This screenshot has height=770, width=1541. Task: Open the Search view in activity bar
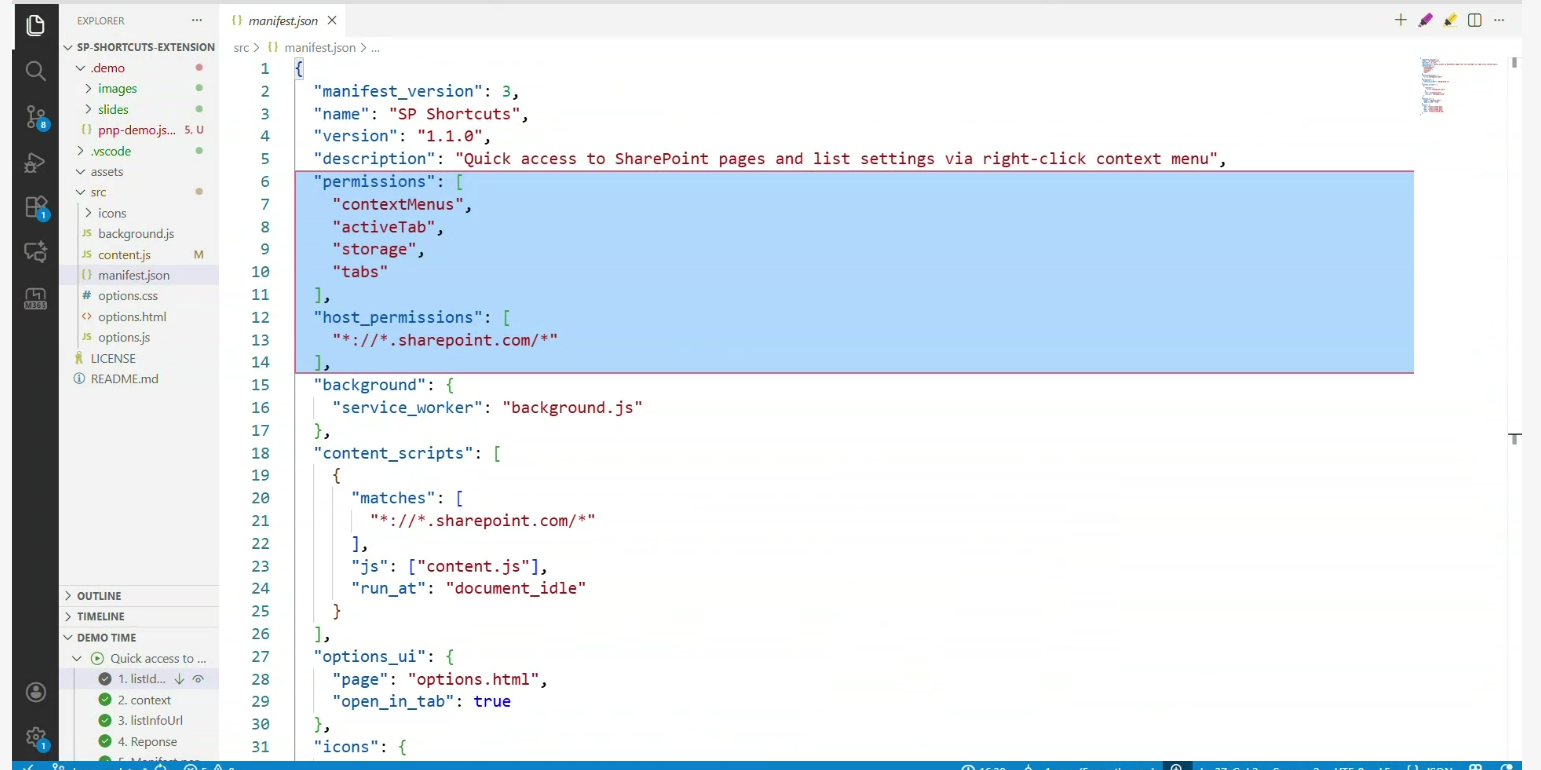coord(35,71)
